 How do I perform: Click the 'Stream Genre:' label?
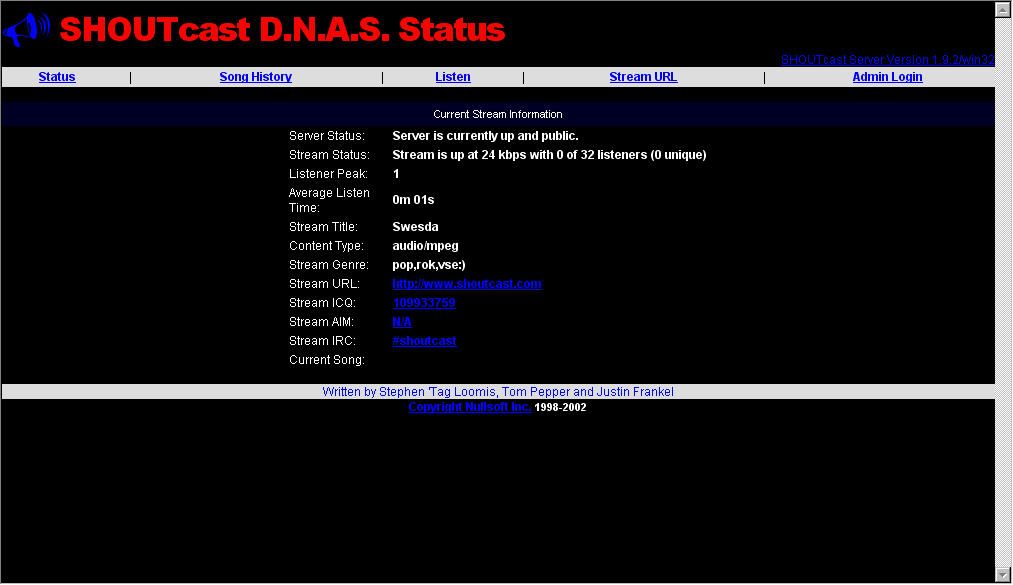(329, 265)
